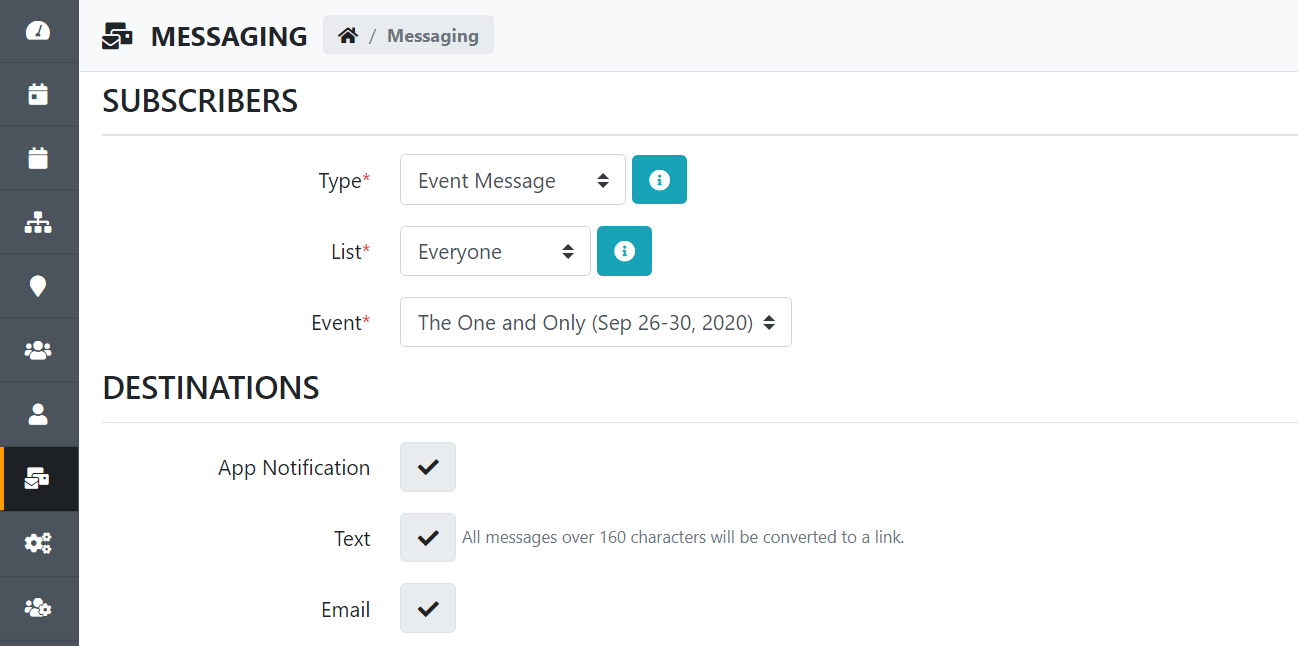The height and width of the screenshot is (646, 1298).
Task: Click the home icon in breadcrumb
Action: coord(348,36)
